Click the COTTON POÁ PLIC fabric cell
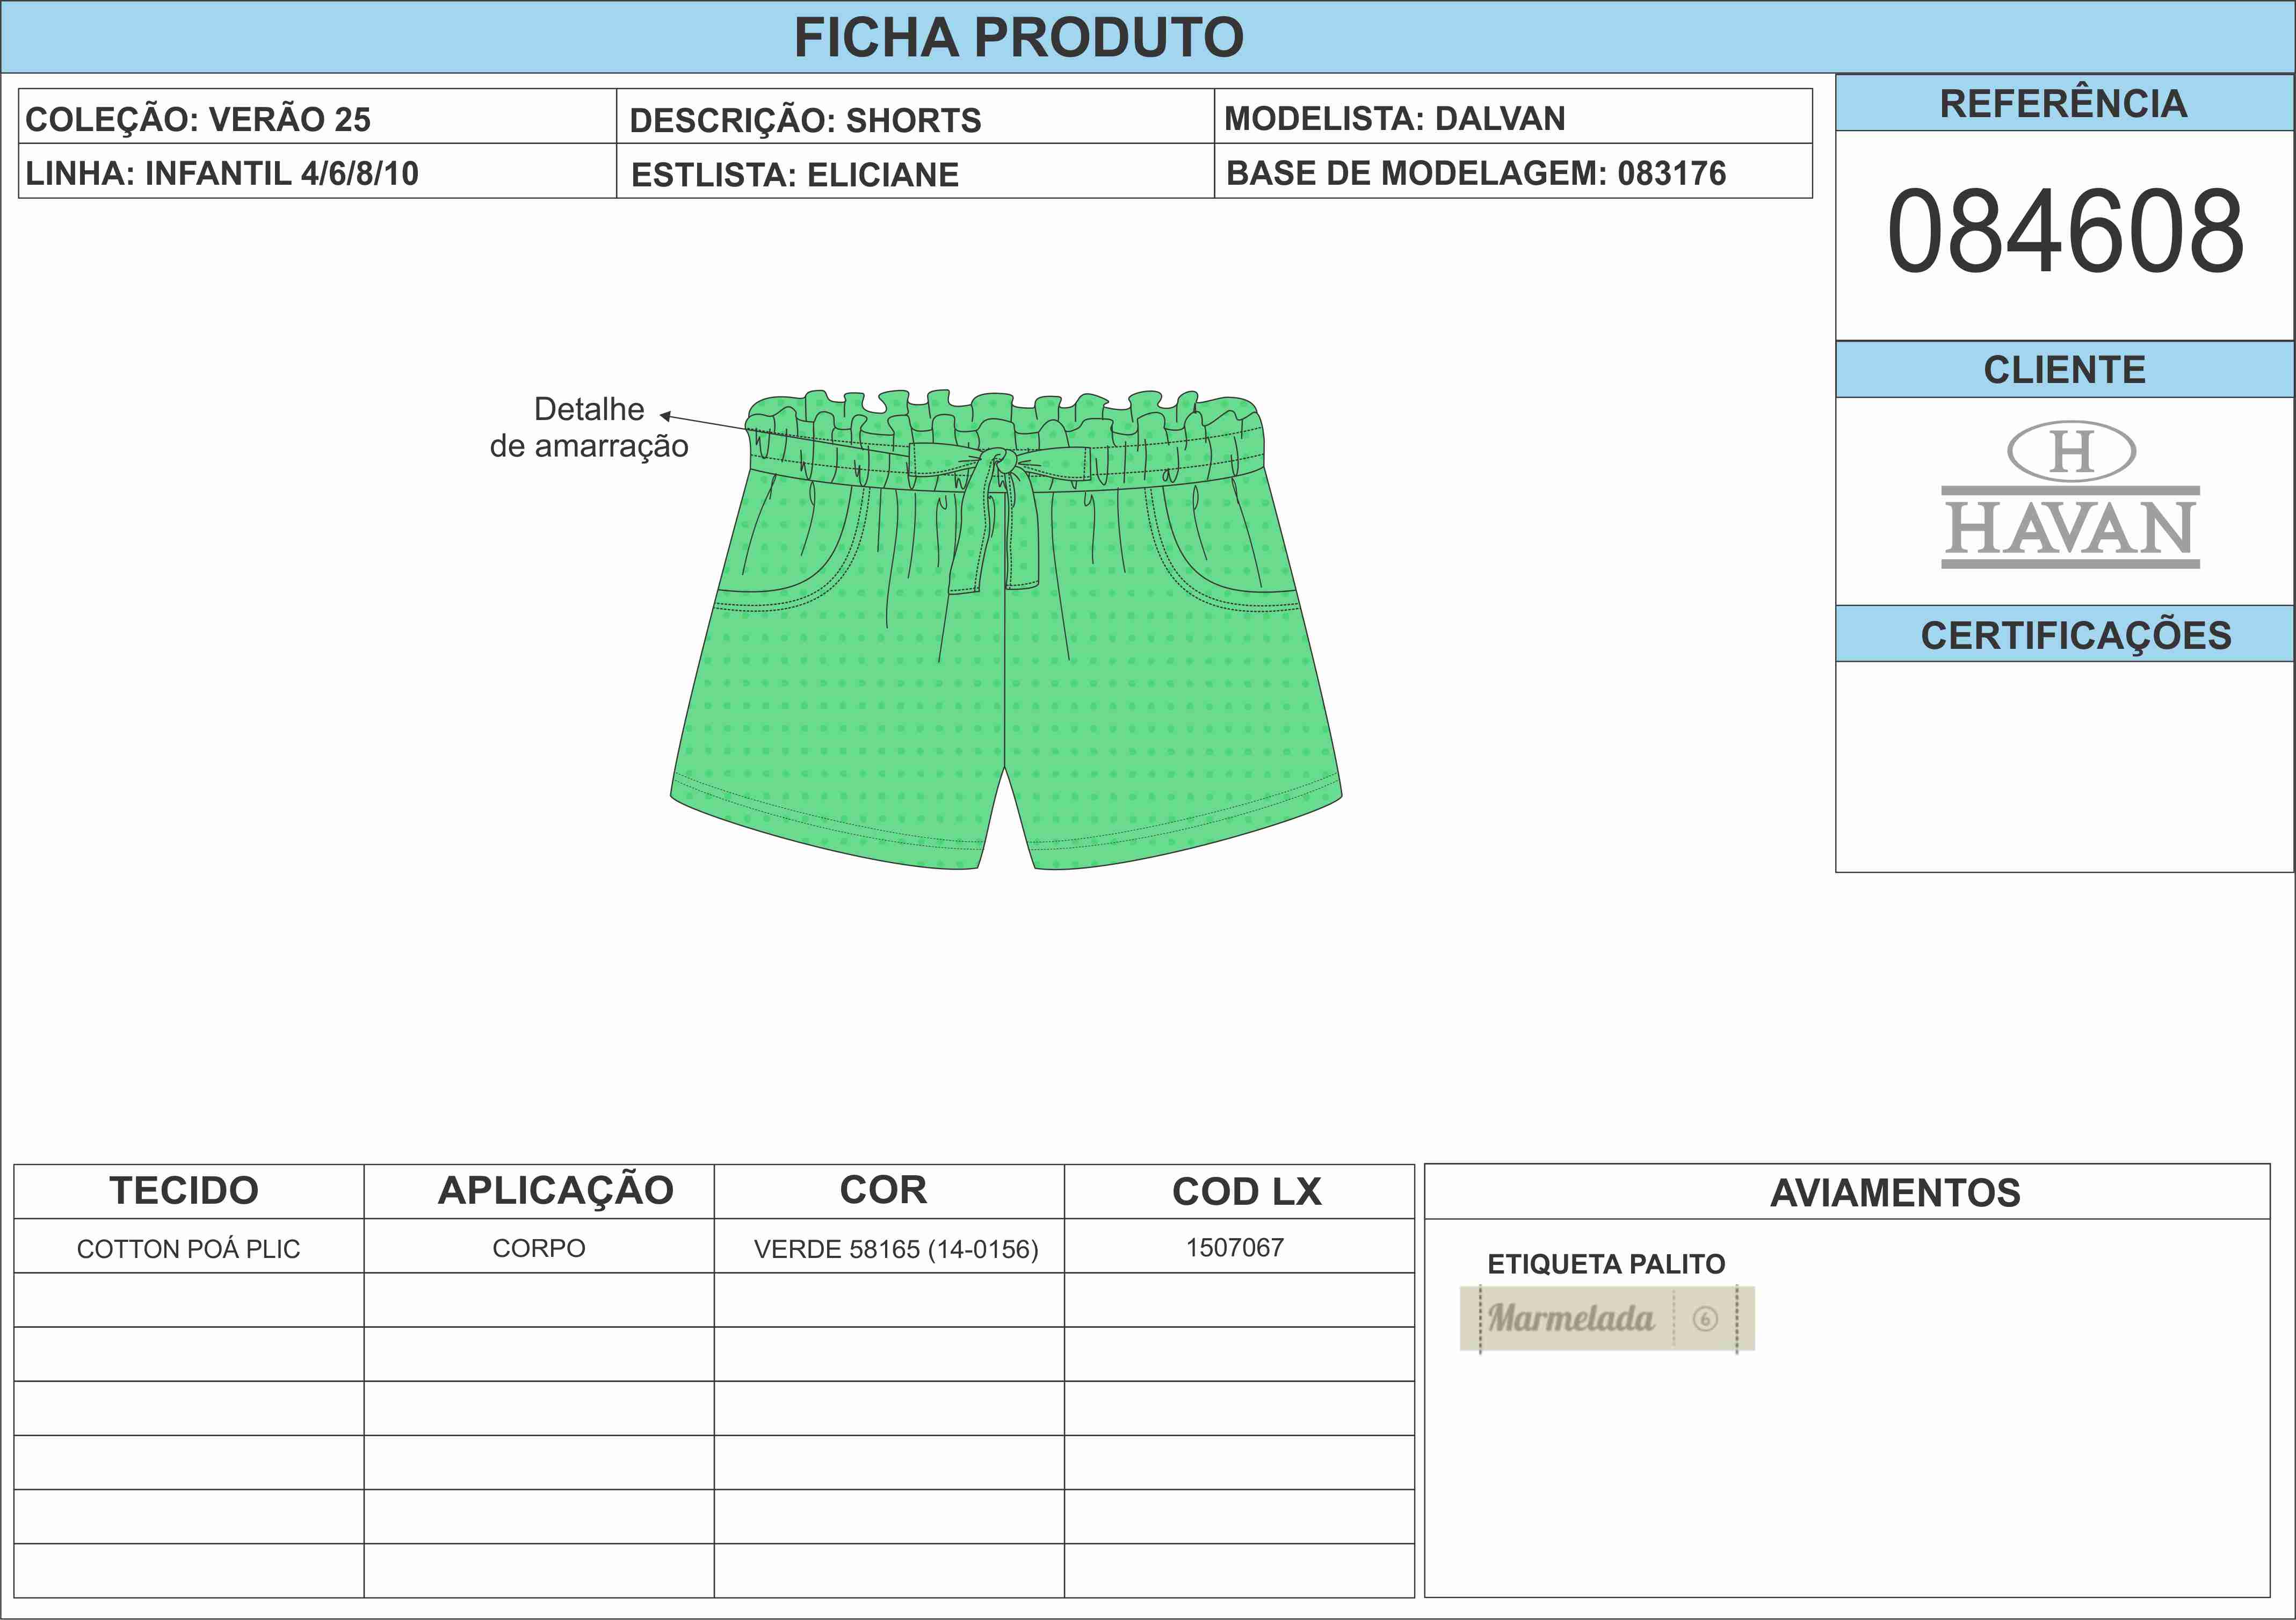 pos(188,1248)
